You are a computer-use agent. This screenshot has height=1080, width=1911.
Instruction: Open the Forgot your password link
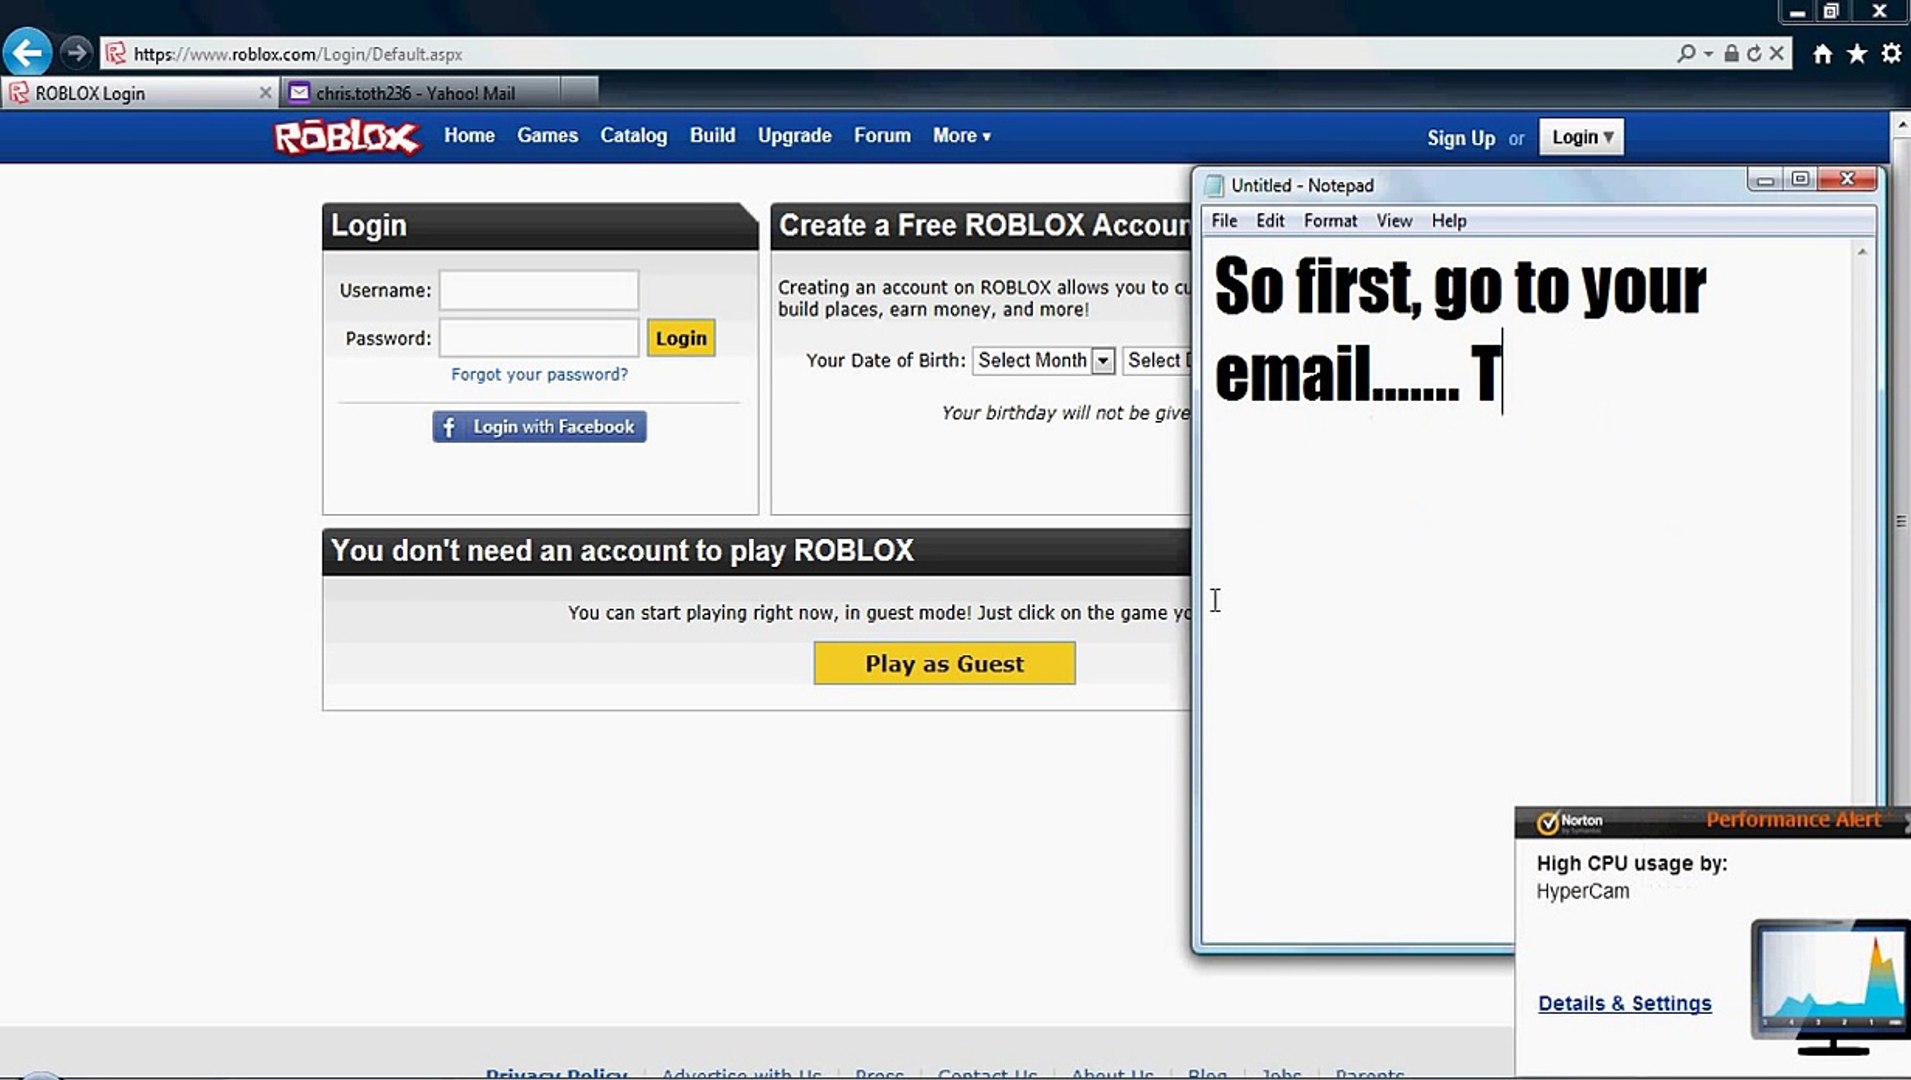coord(539,374)
